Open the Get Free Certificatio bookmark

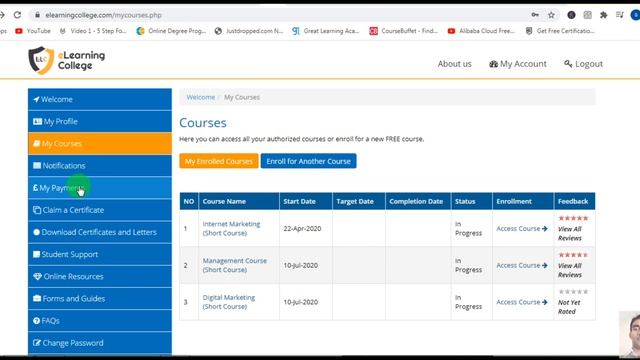[x=560, y=31]
